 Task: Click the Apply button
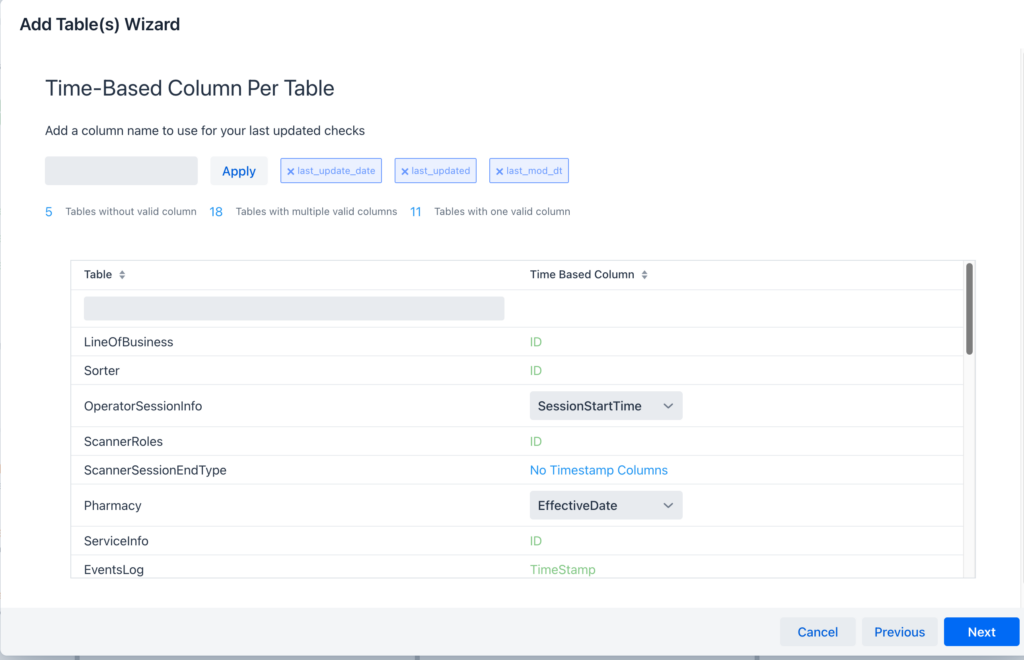[239, 171]
